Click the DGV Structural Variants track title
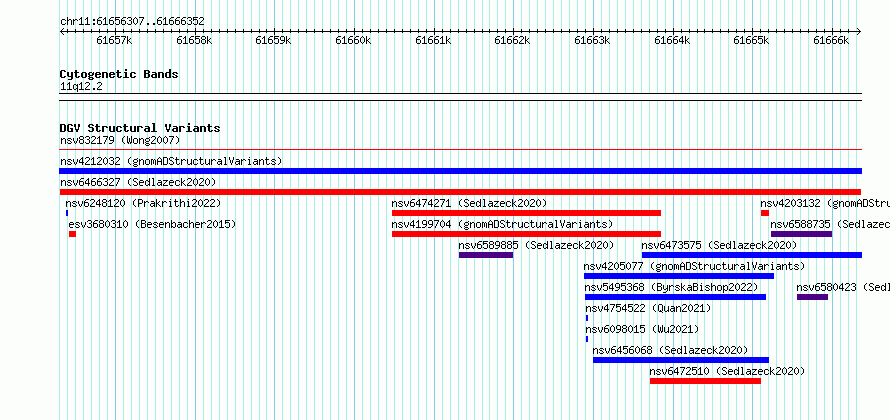The image size is (890, 420). point(140,128)
